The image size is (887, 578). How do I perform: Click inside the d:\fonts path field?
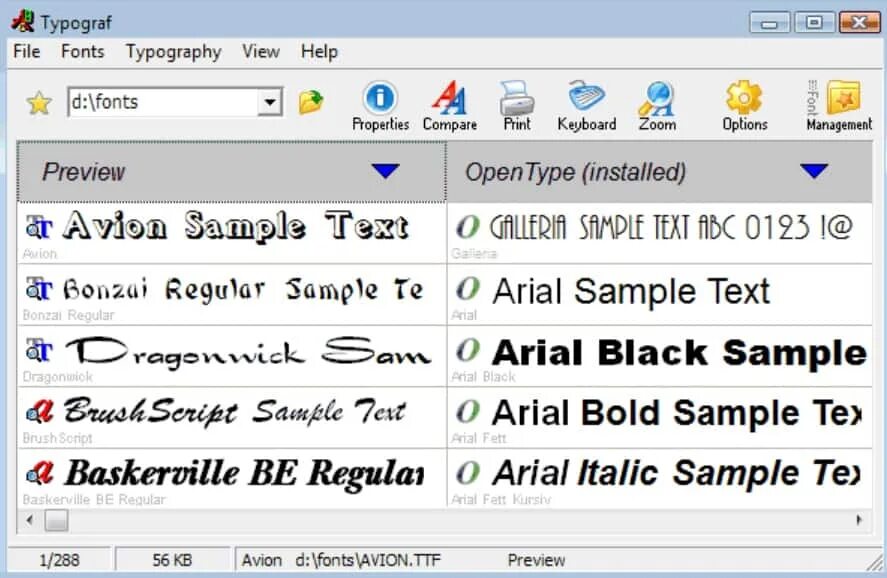tap(163, 102)
